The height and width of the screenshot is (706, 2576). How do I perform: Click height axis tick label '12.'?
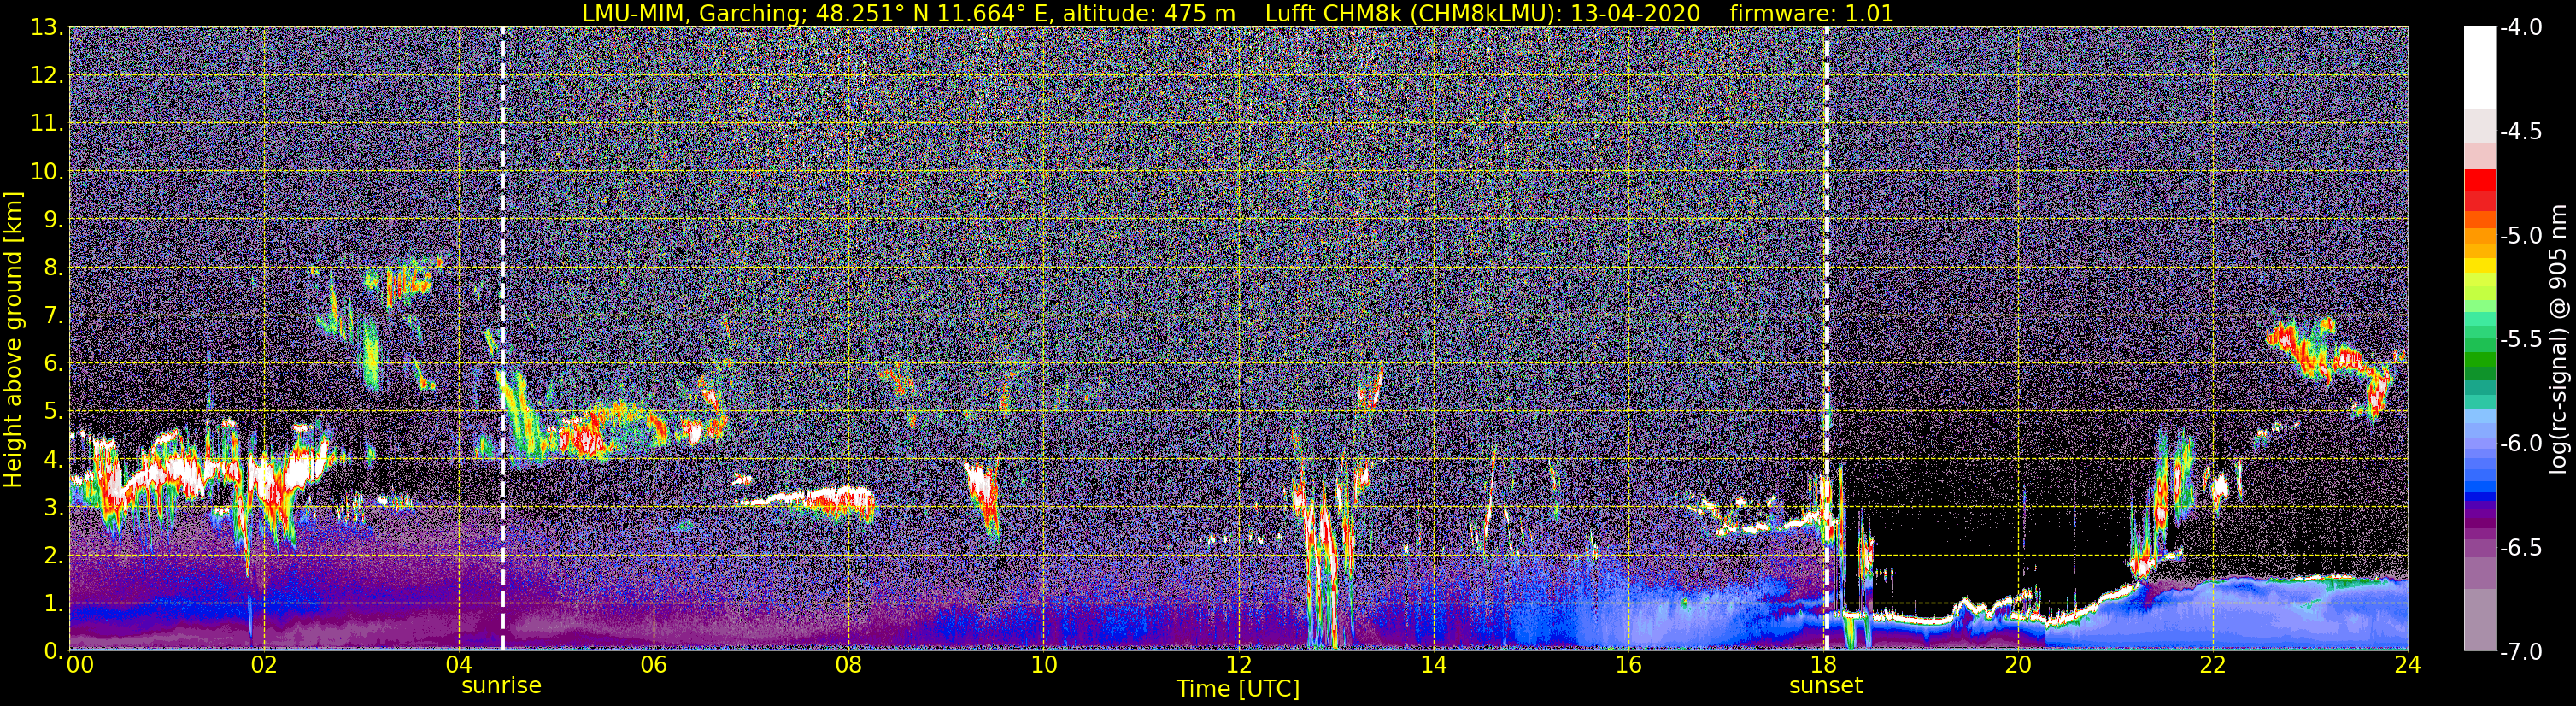point(47,76)
